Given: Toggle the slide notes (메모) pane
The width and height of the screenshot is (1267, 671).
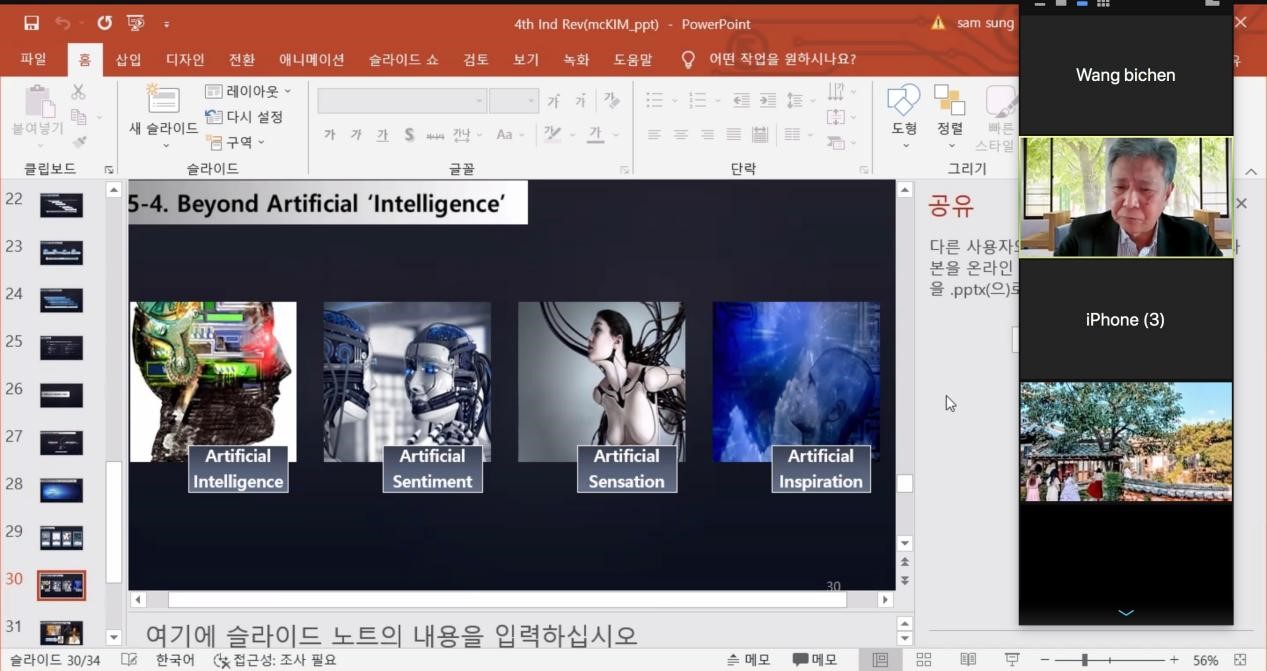Looking at the screenshot, I should 749,660.
